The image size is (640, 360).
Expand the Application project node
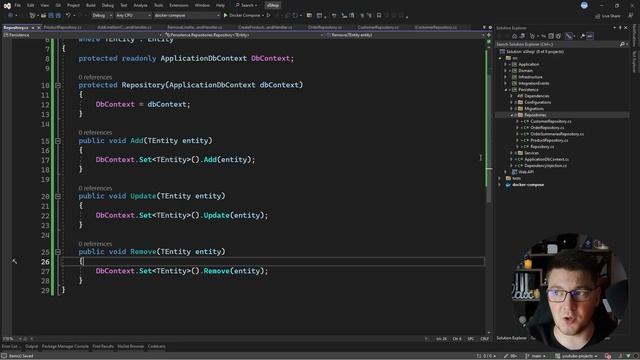[x=505, y=64]
